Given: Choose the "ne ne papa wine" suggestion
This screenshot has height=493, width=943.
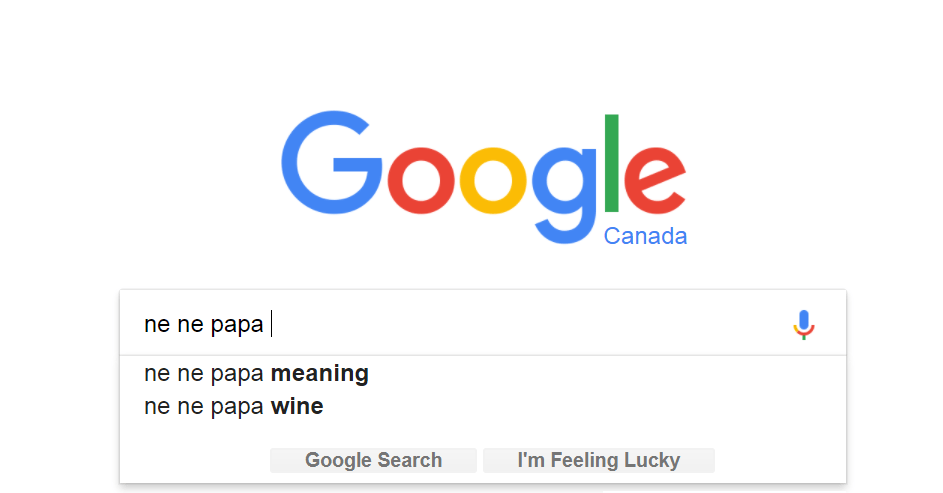Looking at the screenshot, I should tap(233, 407).
